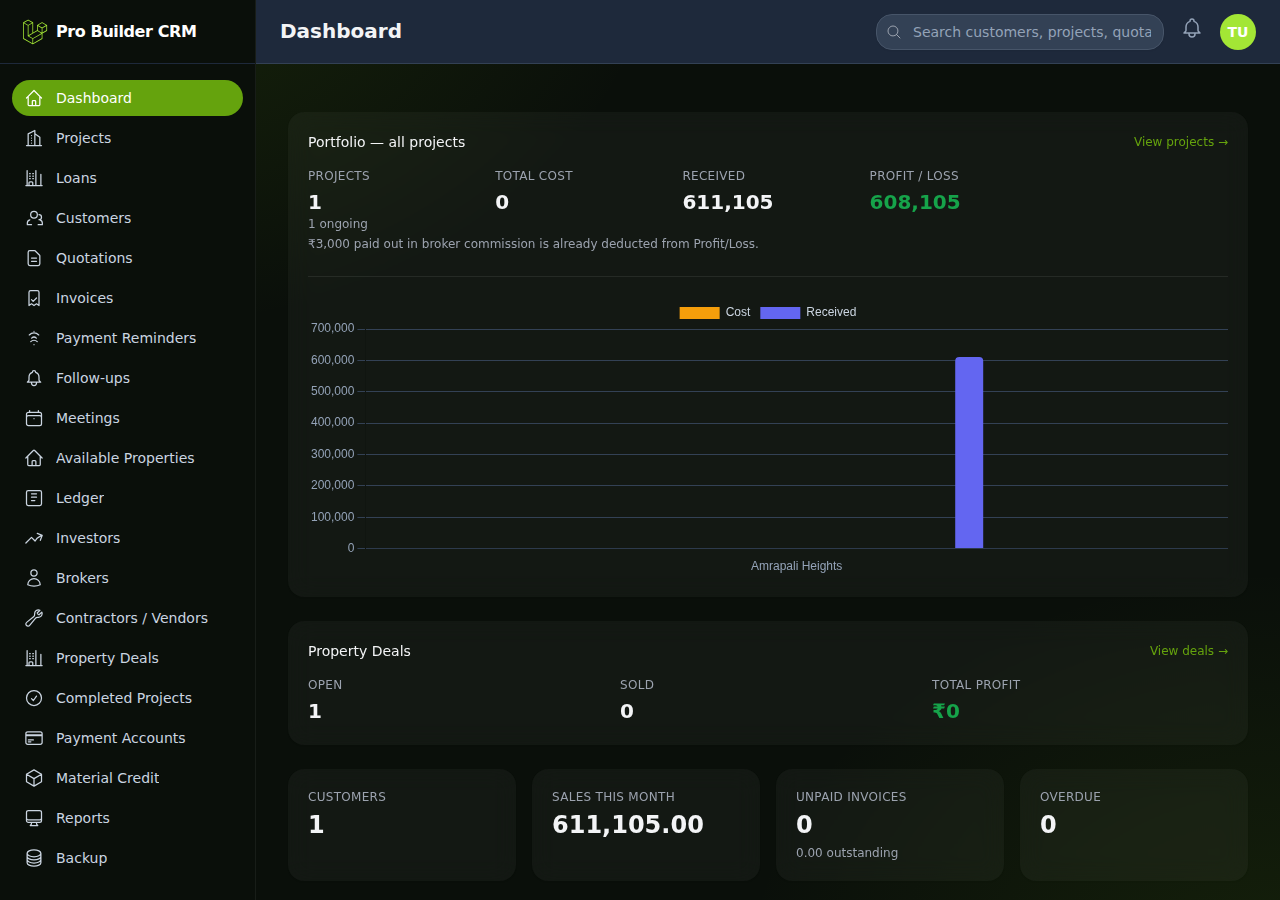Click the Invoices receipt icon
The width and height of the screenshot is (1280, 900).
point(34,298)
